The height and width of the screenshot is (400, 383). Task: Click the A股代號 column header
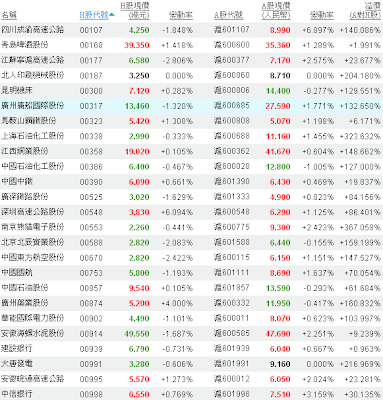[229, 15]
